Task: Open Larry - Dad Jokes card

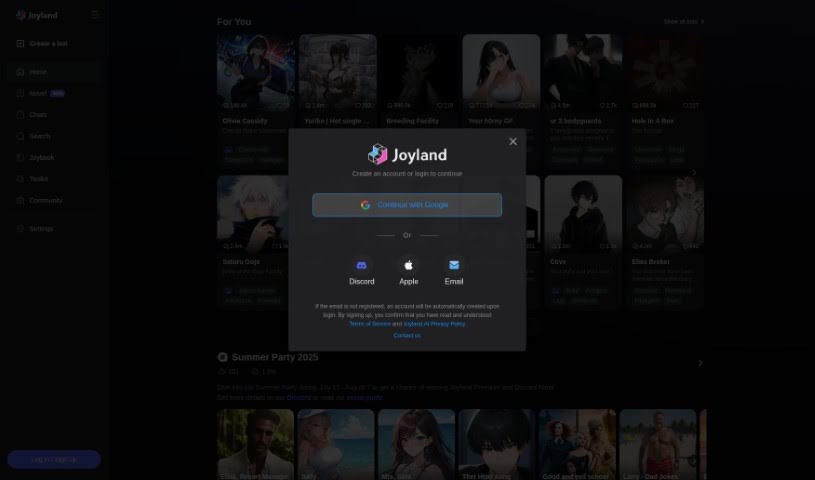Action: [x=658, y=445]
